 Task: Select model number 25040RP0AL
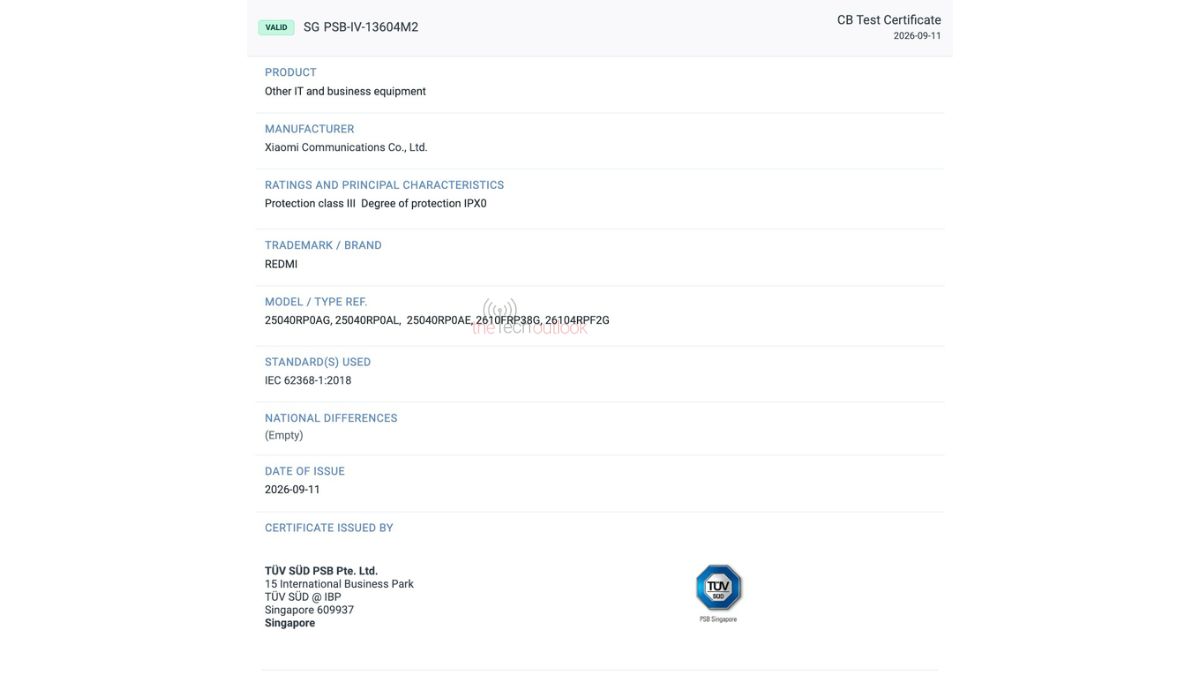pyautogui.click(x=368, y=320)
